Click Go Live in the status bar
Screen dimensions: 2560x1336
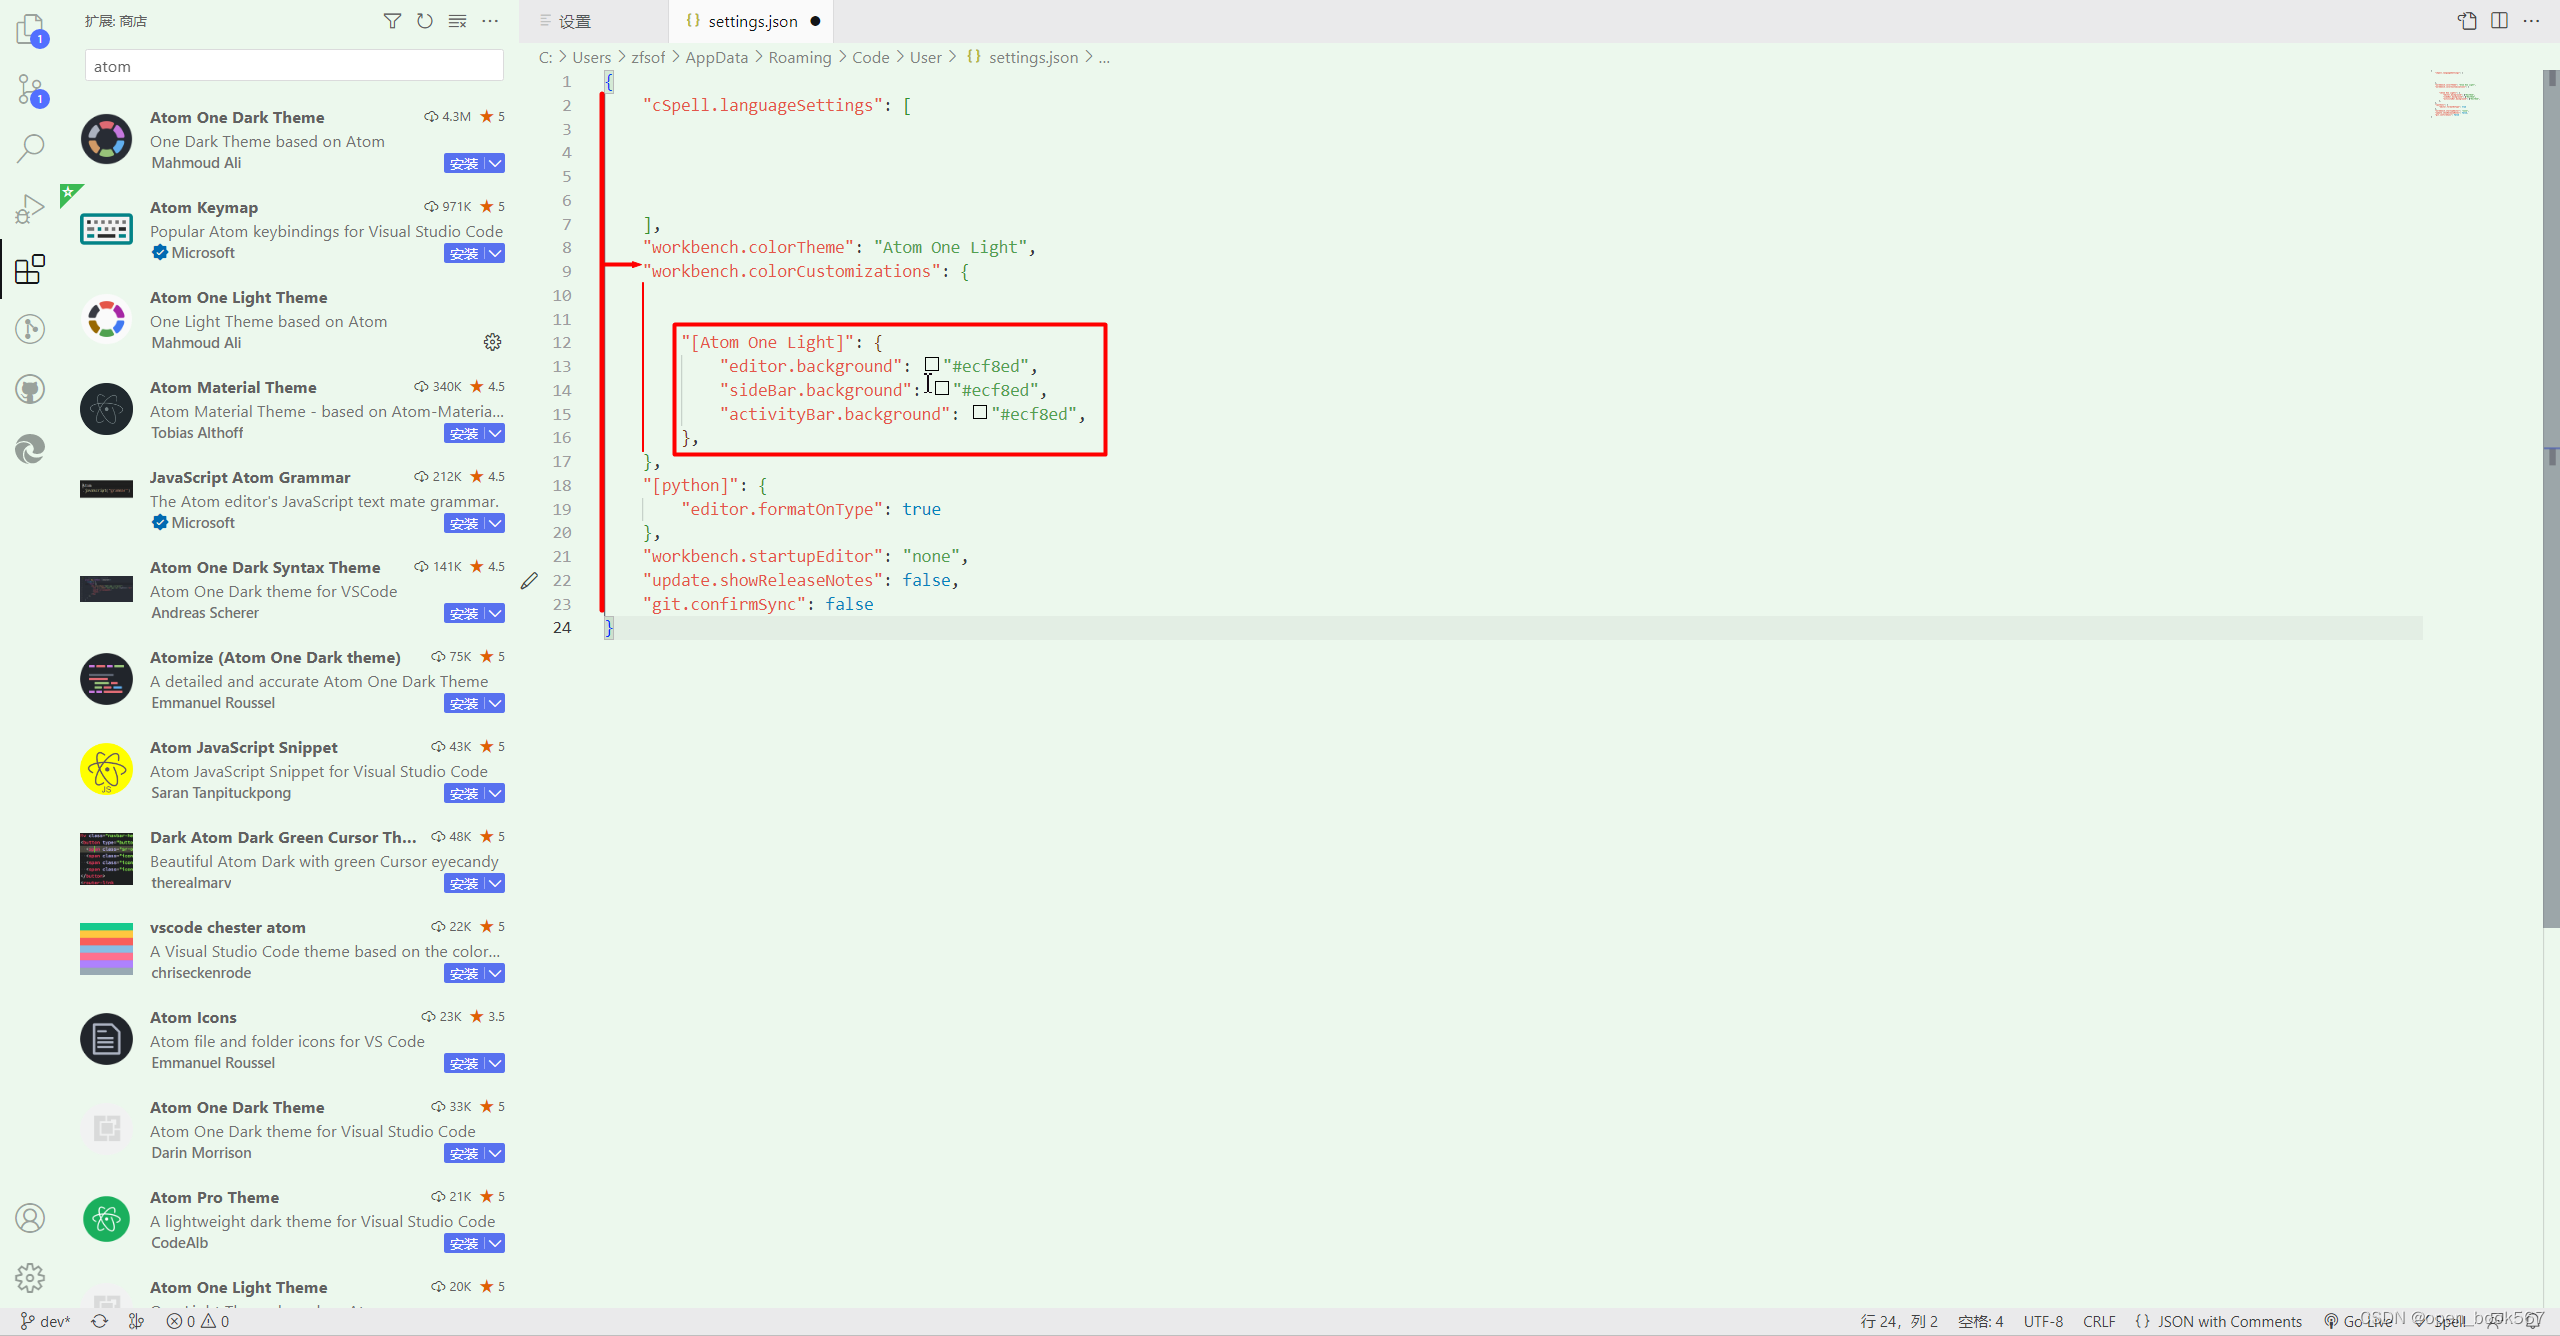point(2358,1321)
